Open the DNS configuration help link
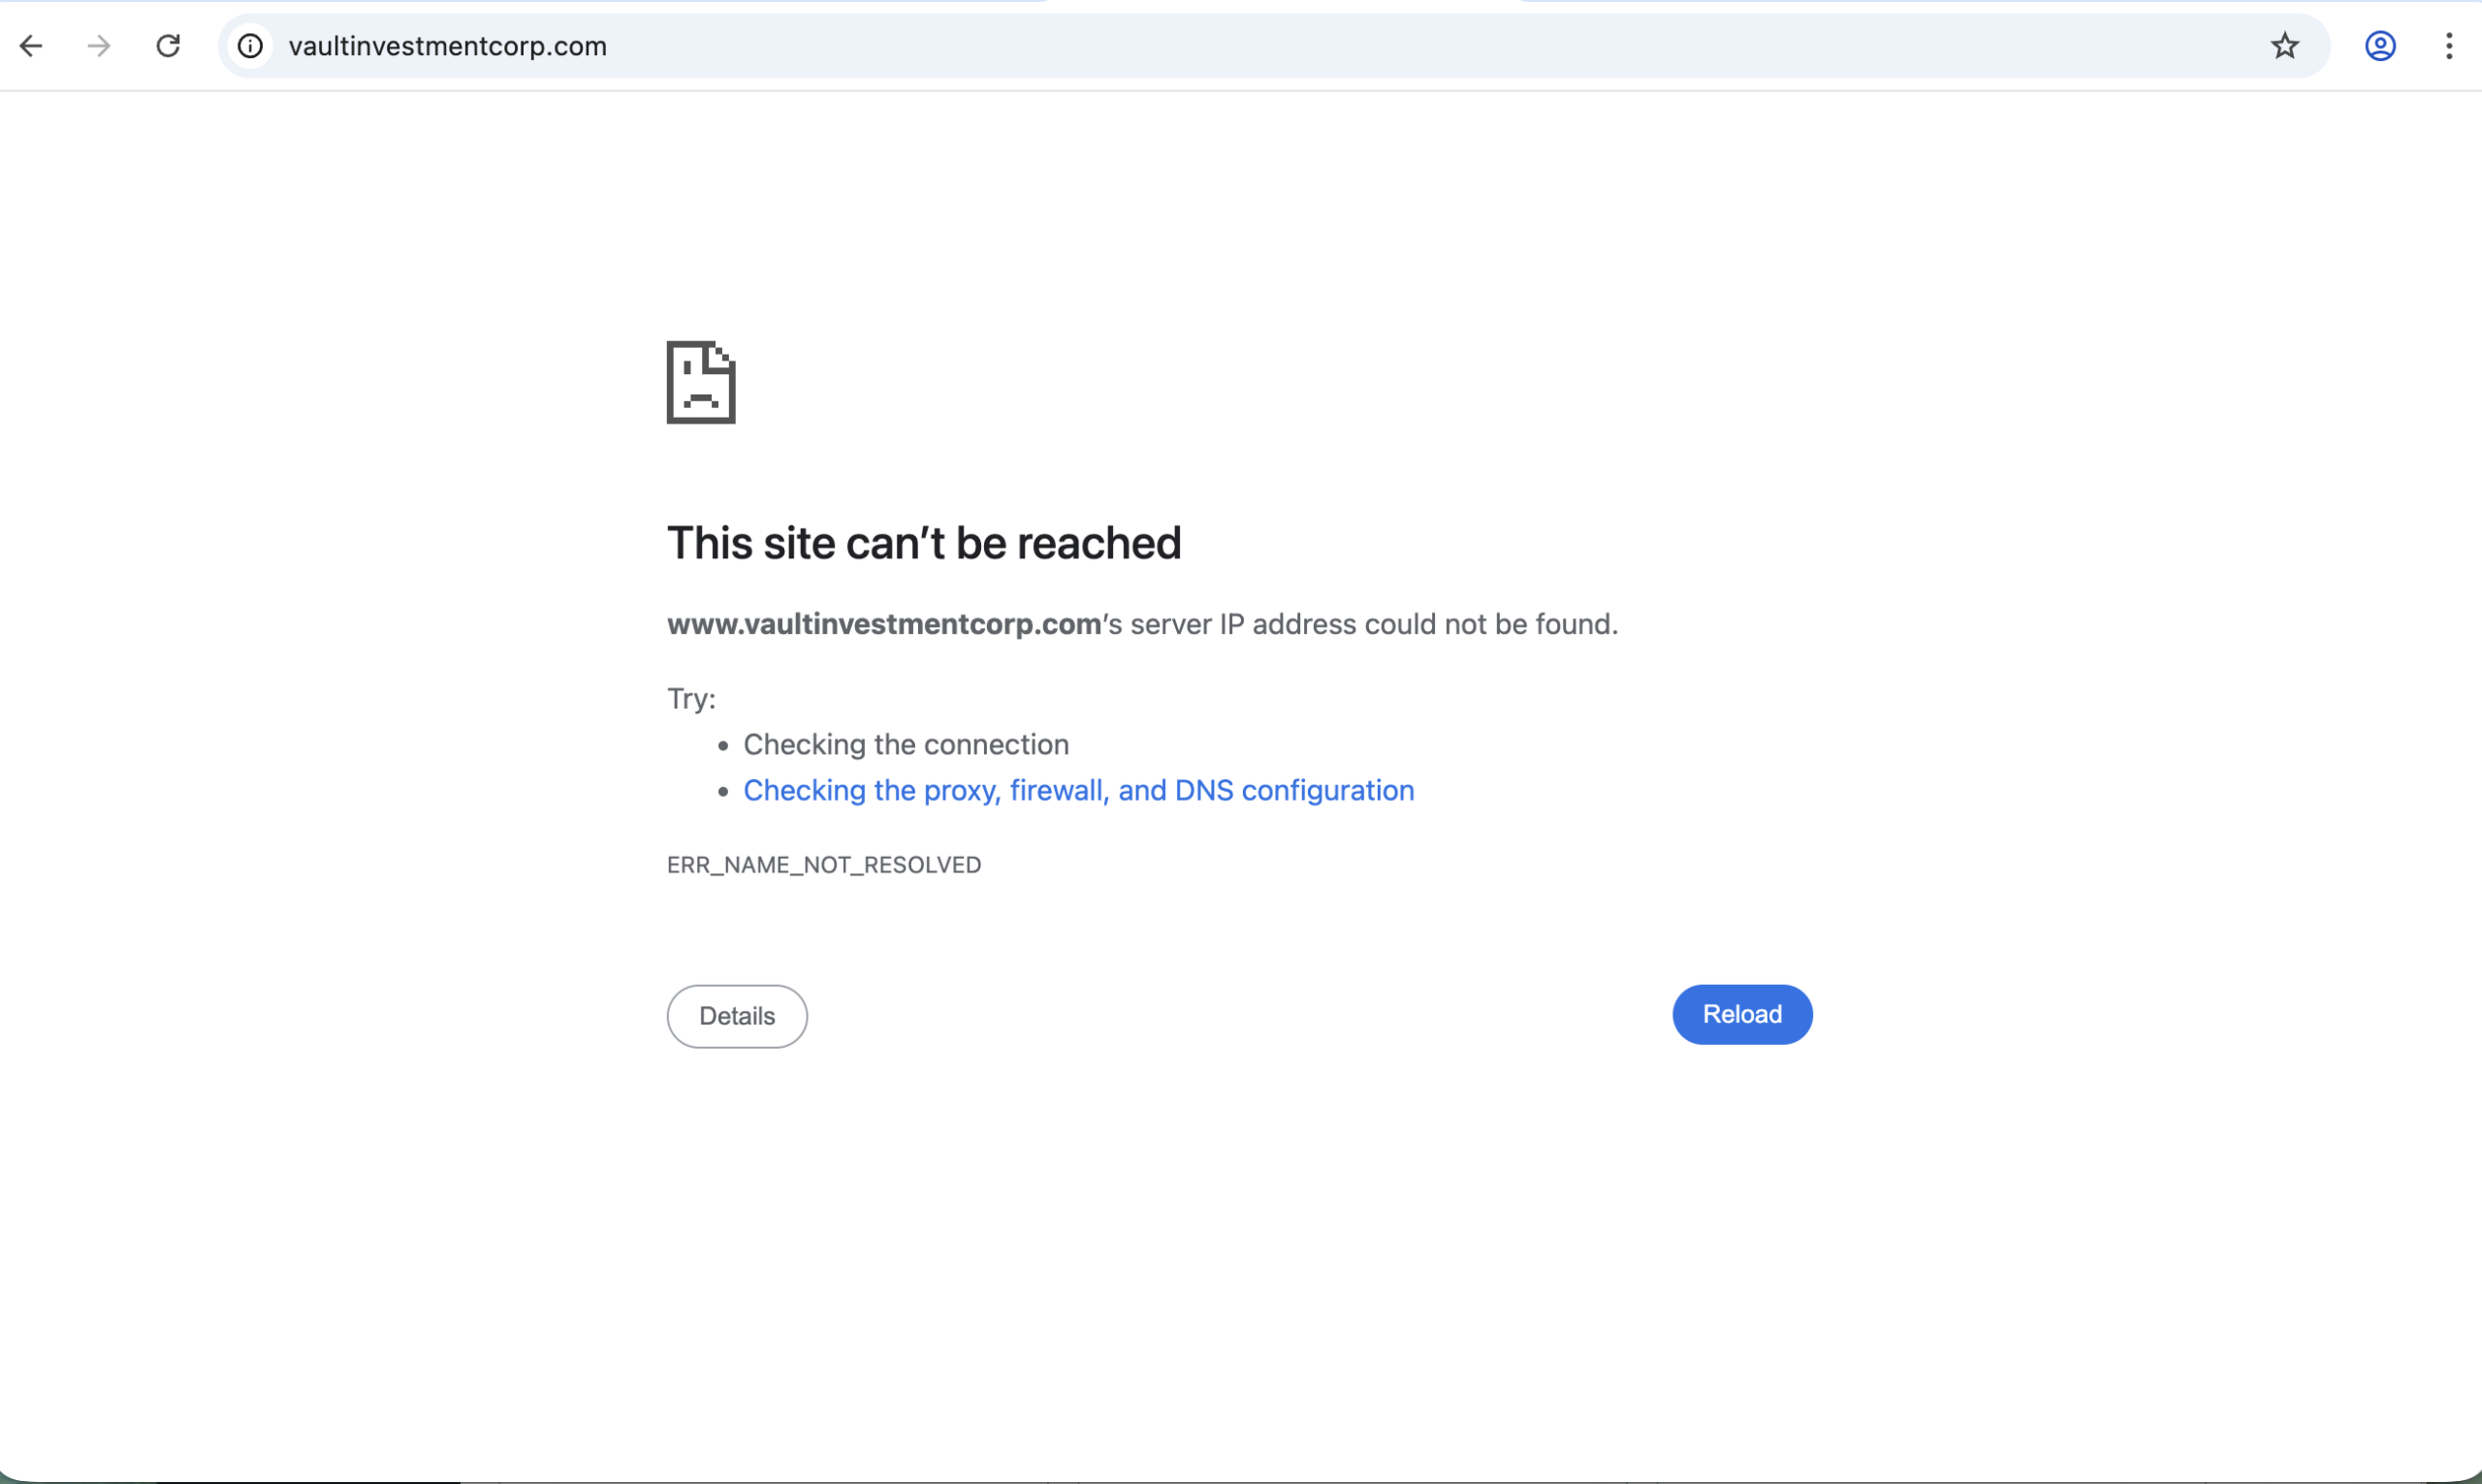The image size is (2482, 1484). pos(1078,790)
